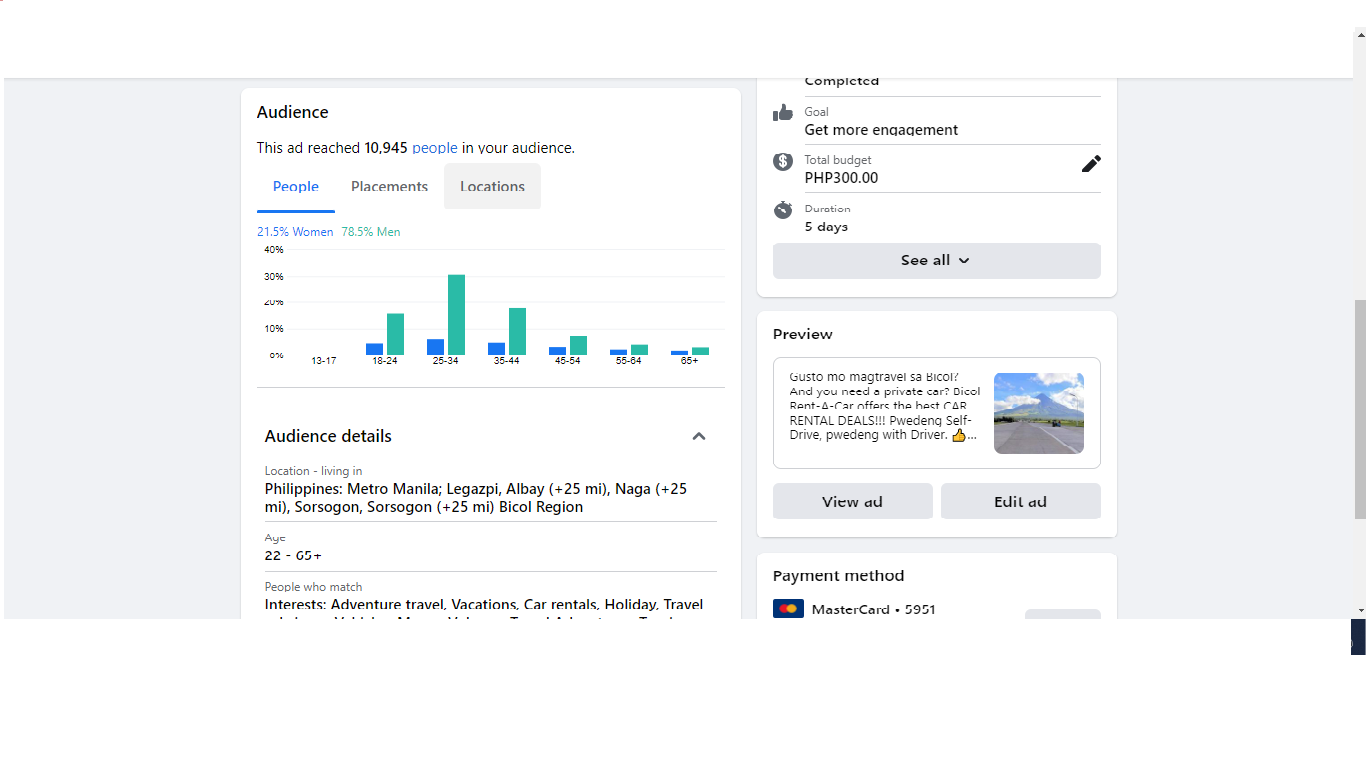Open the Placements tab
The image size is (1366, 768).
389,187
